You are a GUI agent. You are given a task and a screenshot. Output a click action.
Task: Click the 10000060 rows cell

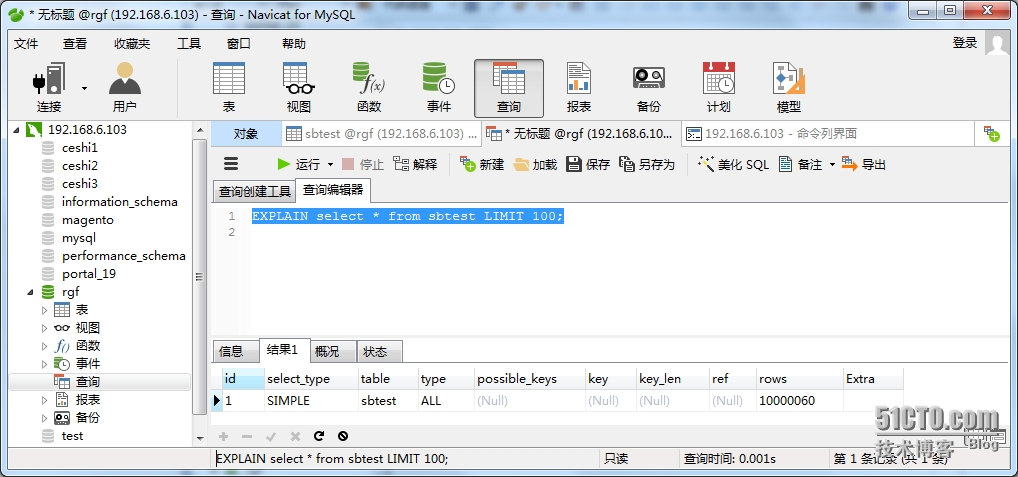click(x=799, y=400)
